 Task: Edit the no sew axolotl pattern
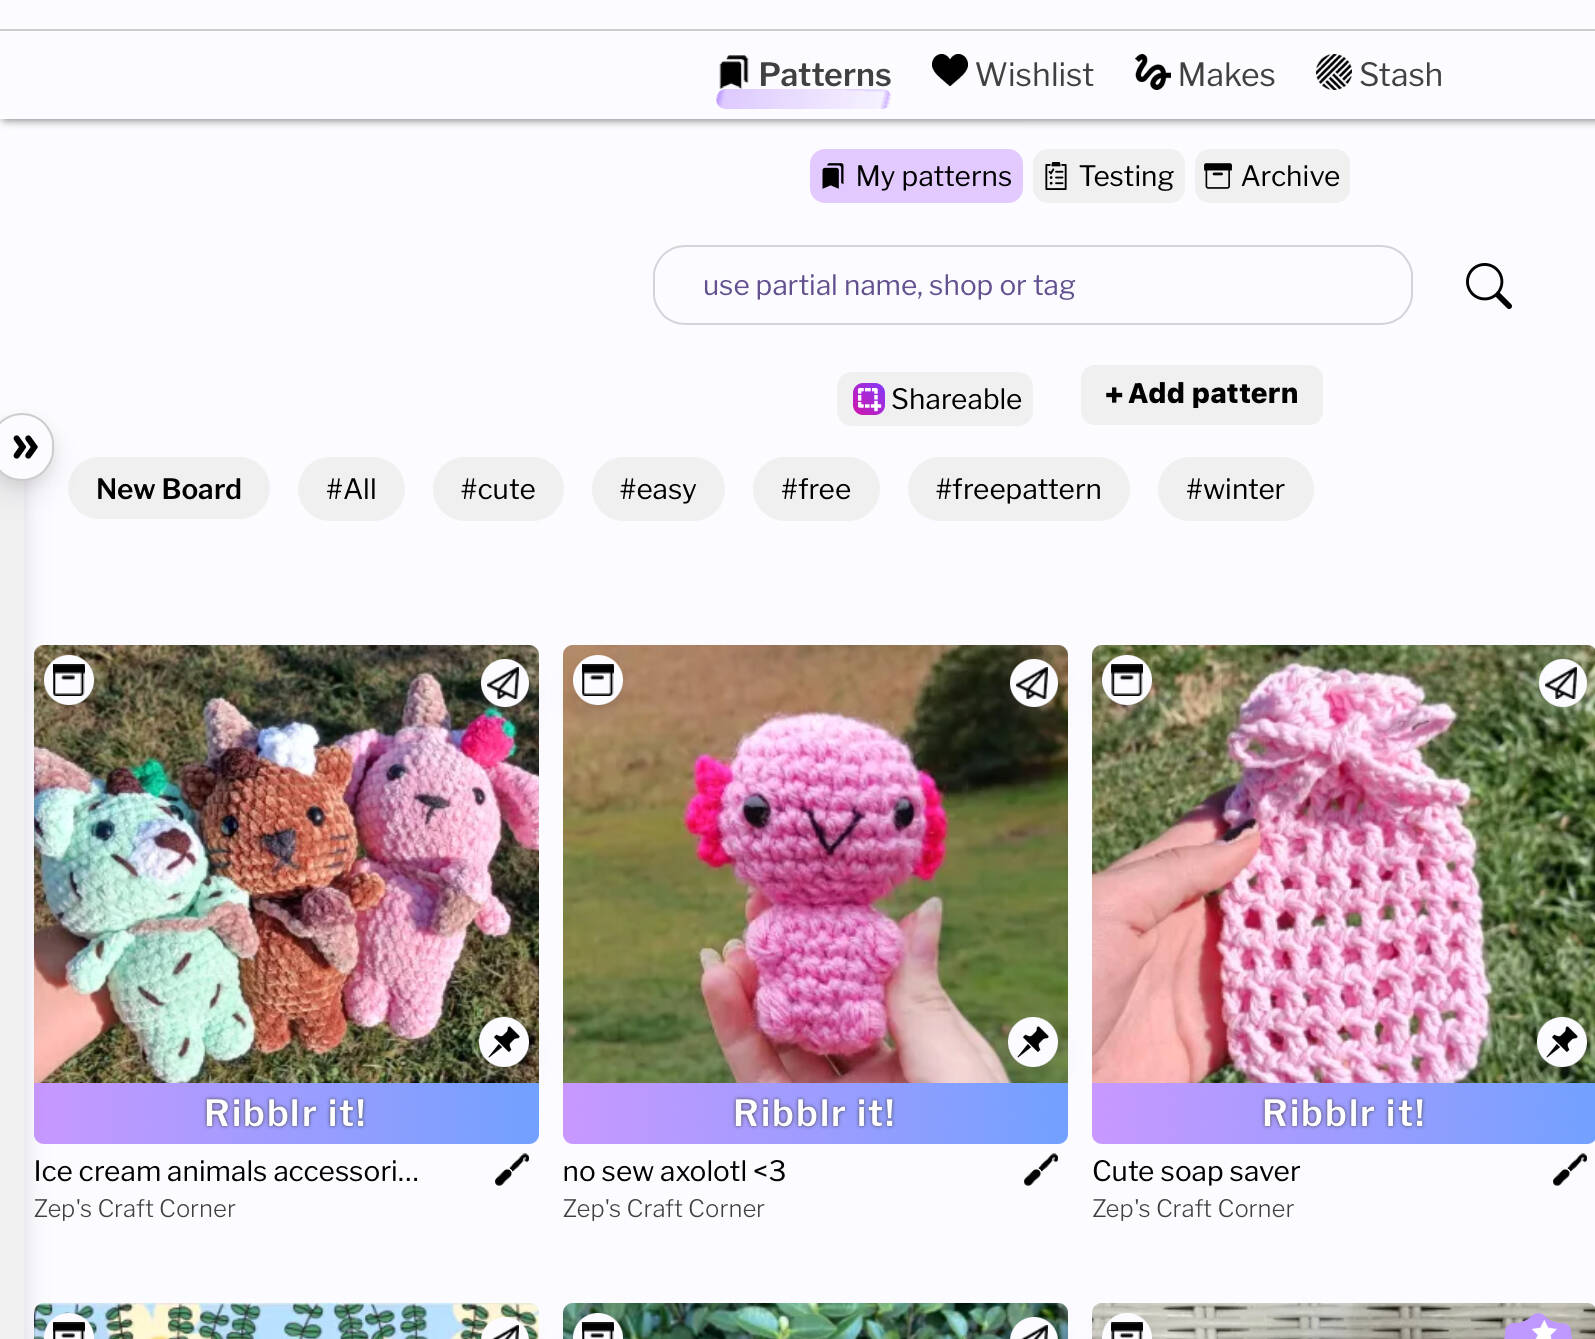point(1040,1170)
